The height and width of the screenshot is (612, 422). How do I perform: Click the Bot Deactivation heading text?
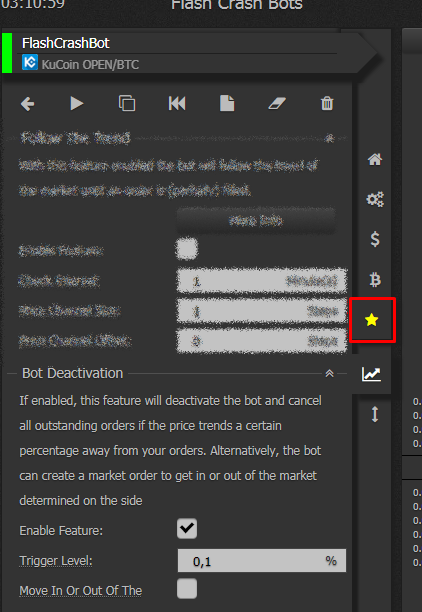click(73, 374)
